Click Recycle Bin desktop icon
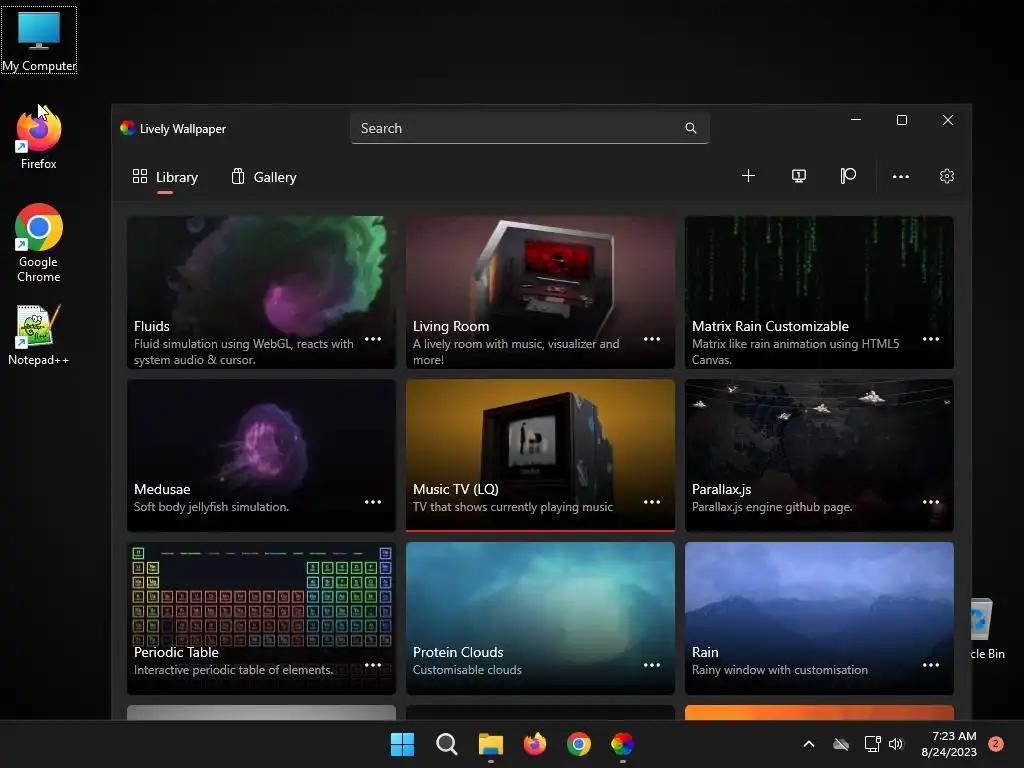Screen dimensions: 1024x768 (x=987, y=630)
